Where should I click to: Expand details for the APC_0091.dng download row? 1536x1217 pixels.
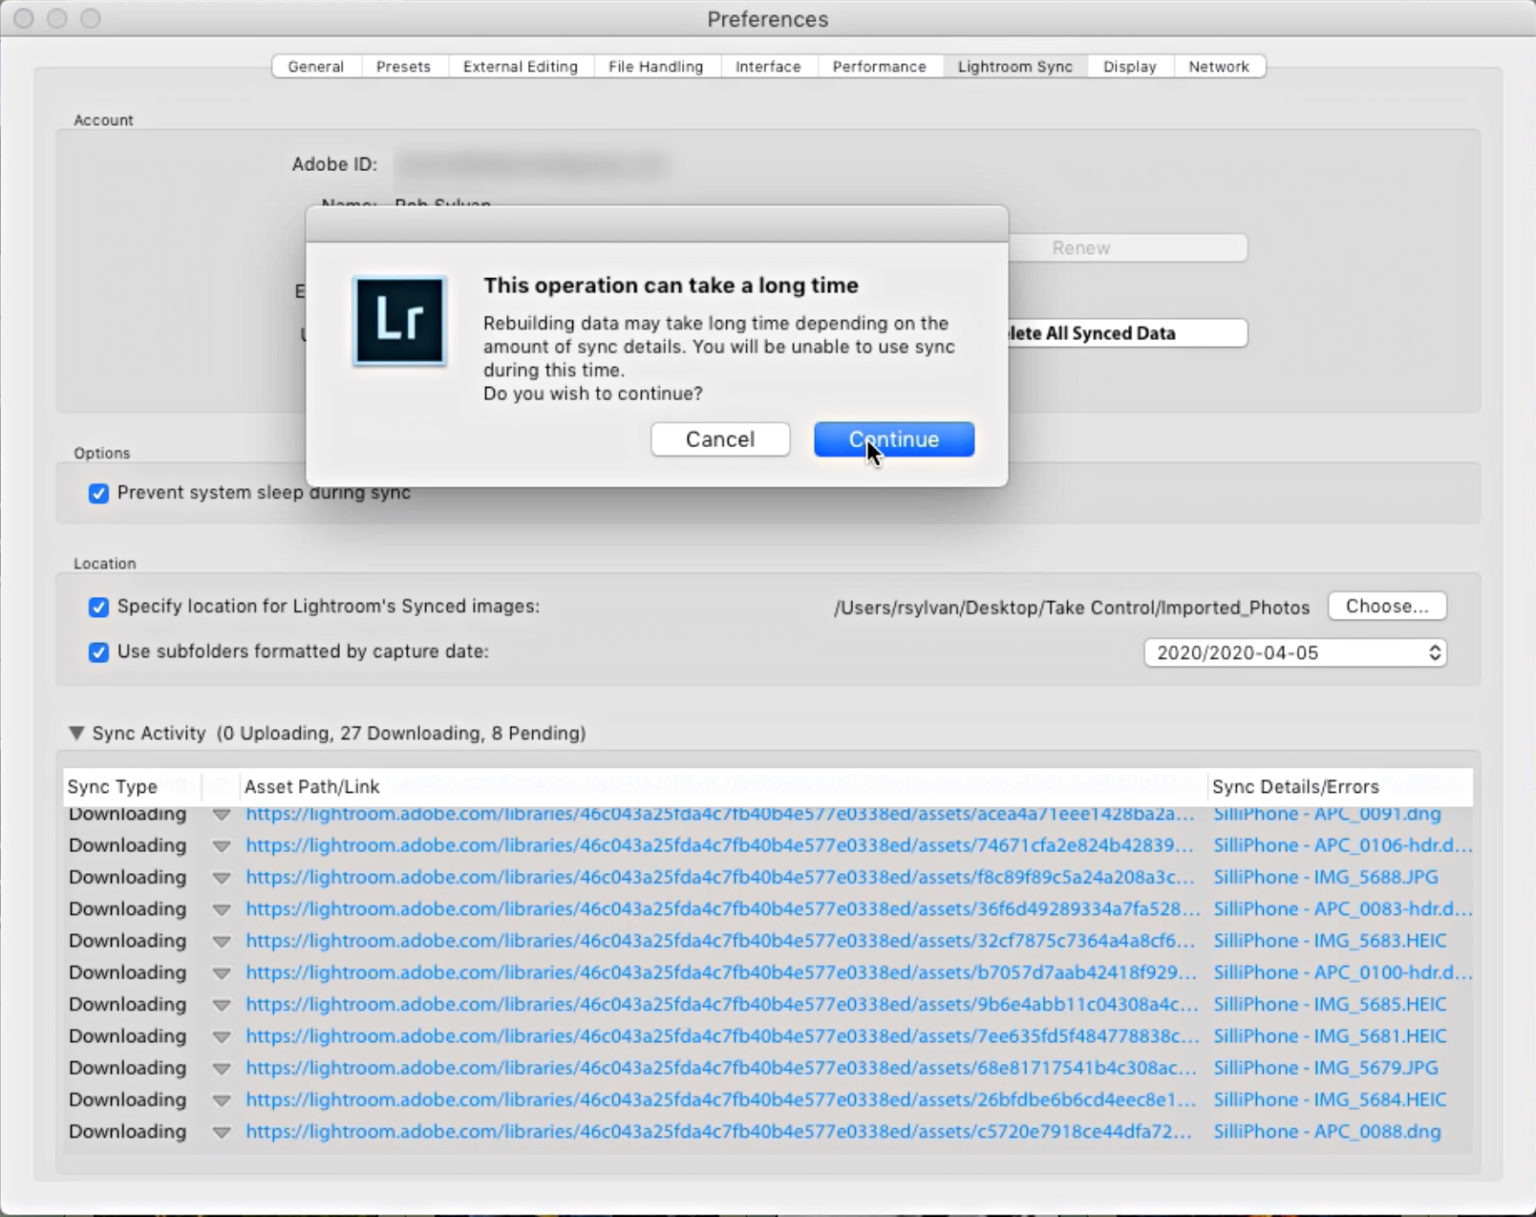222,814
